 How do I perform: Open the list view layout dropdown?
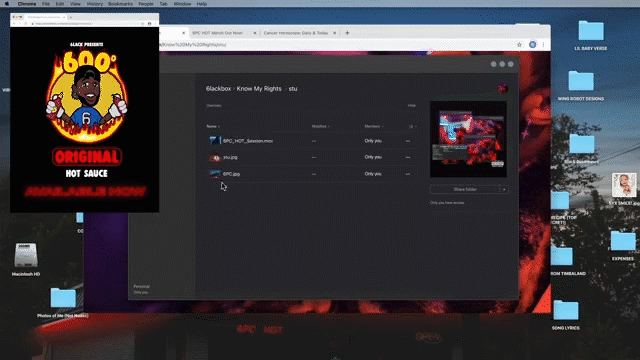pos(412,126)
